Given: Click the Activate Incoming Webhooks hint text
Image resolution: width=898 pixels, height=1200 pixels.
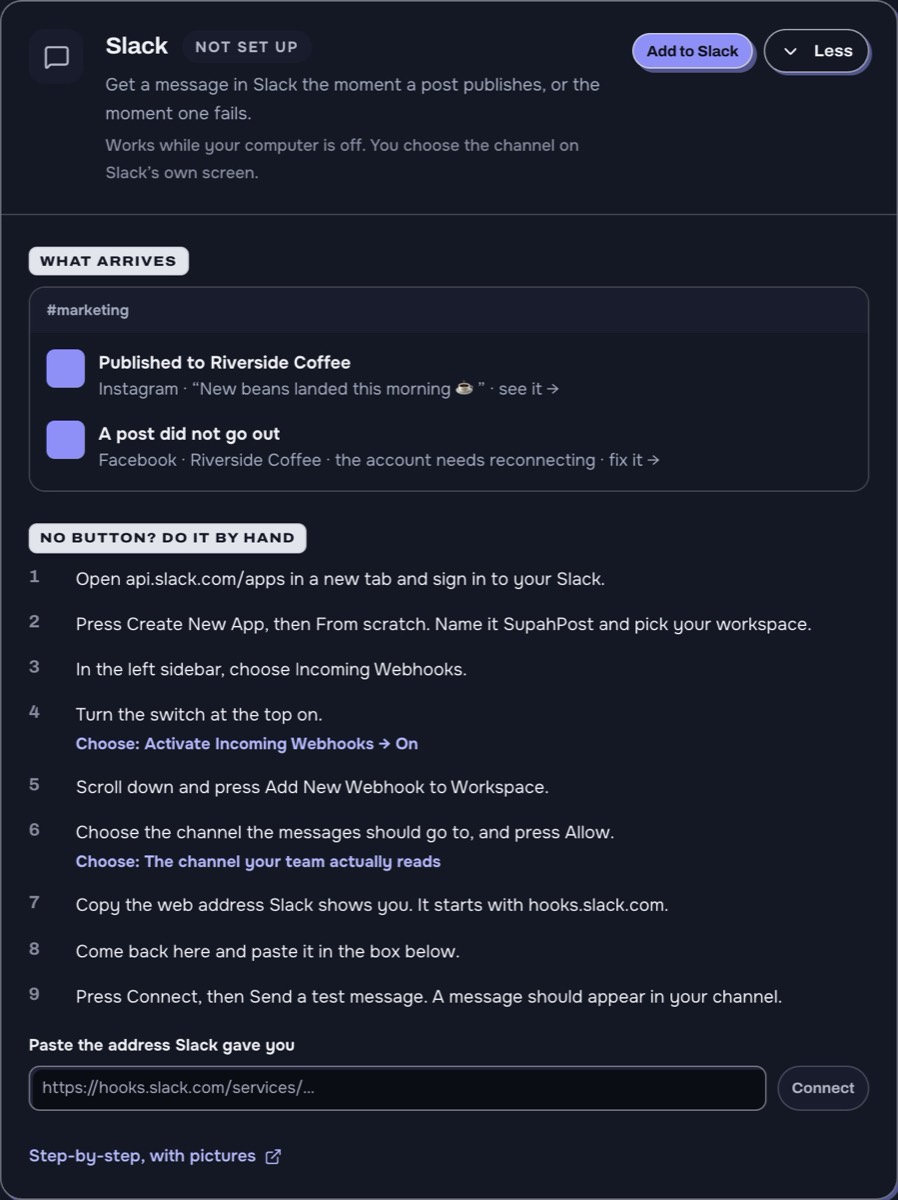Looking at the screenshot, I should click(247, 744).
